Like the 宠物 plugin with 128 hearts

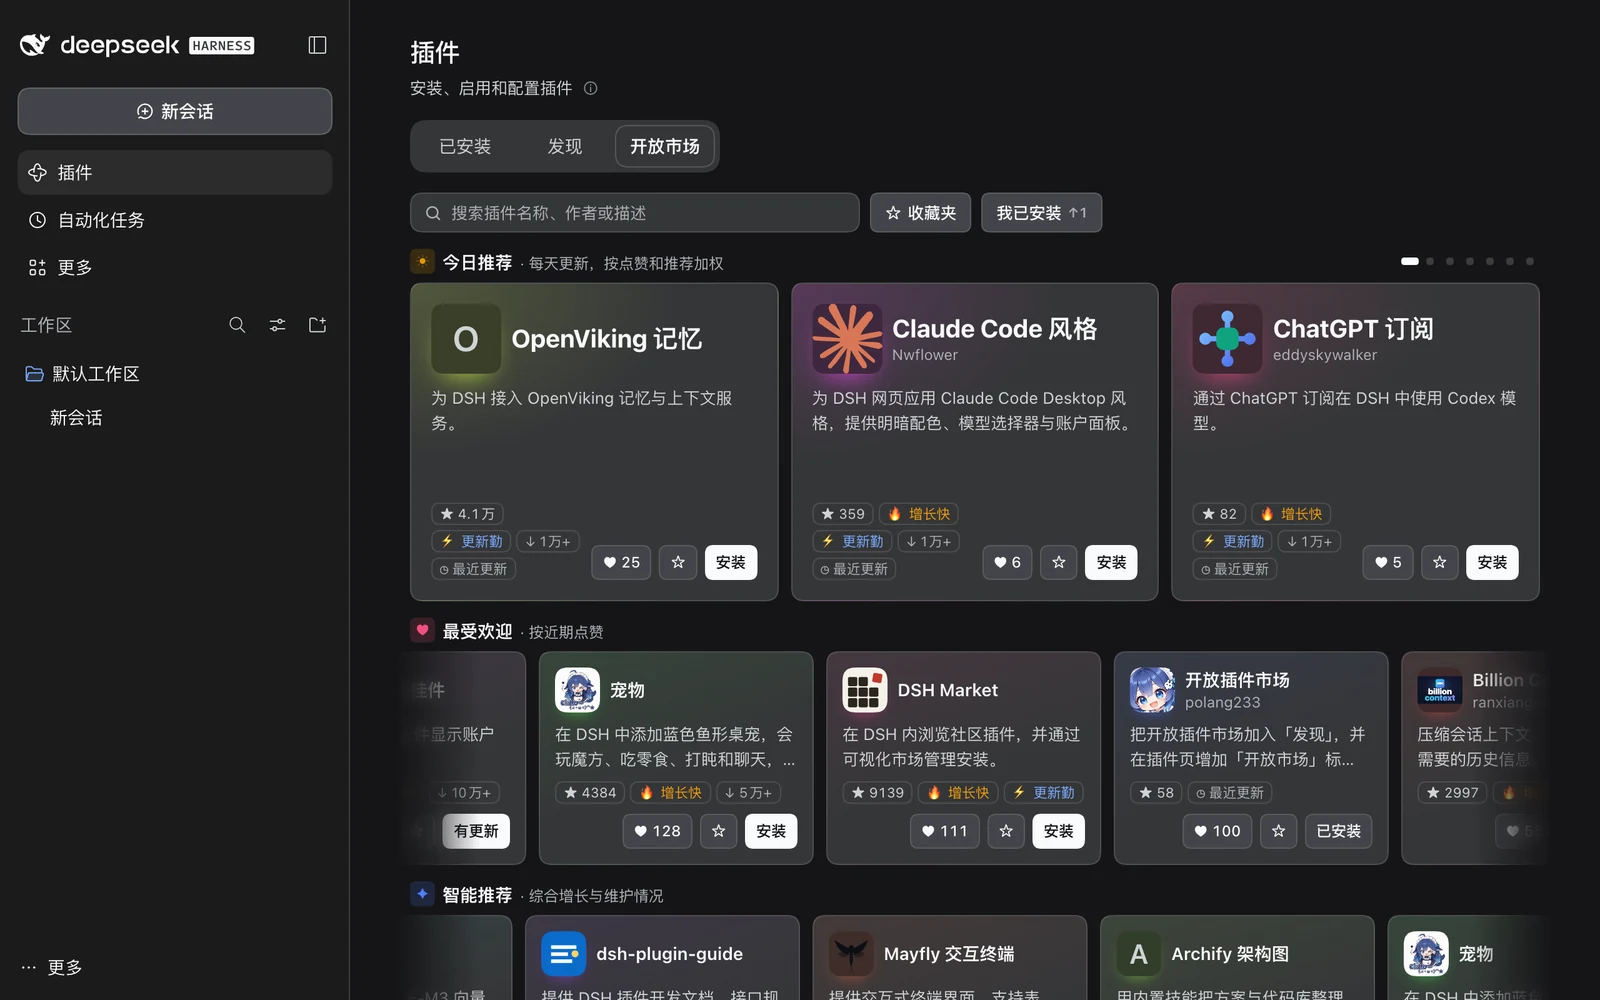[x=657, y=831]
